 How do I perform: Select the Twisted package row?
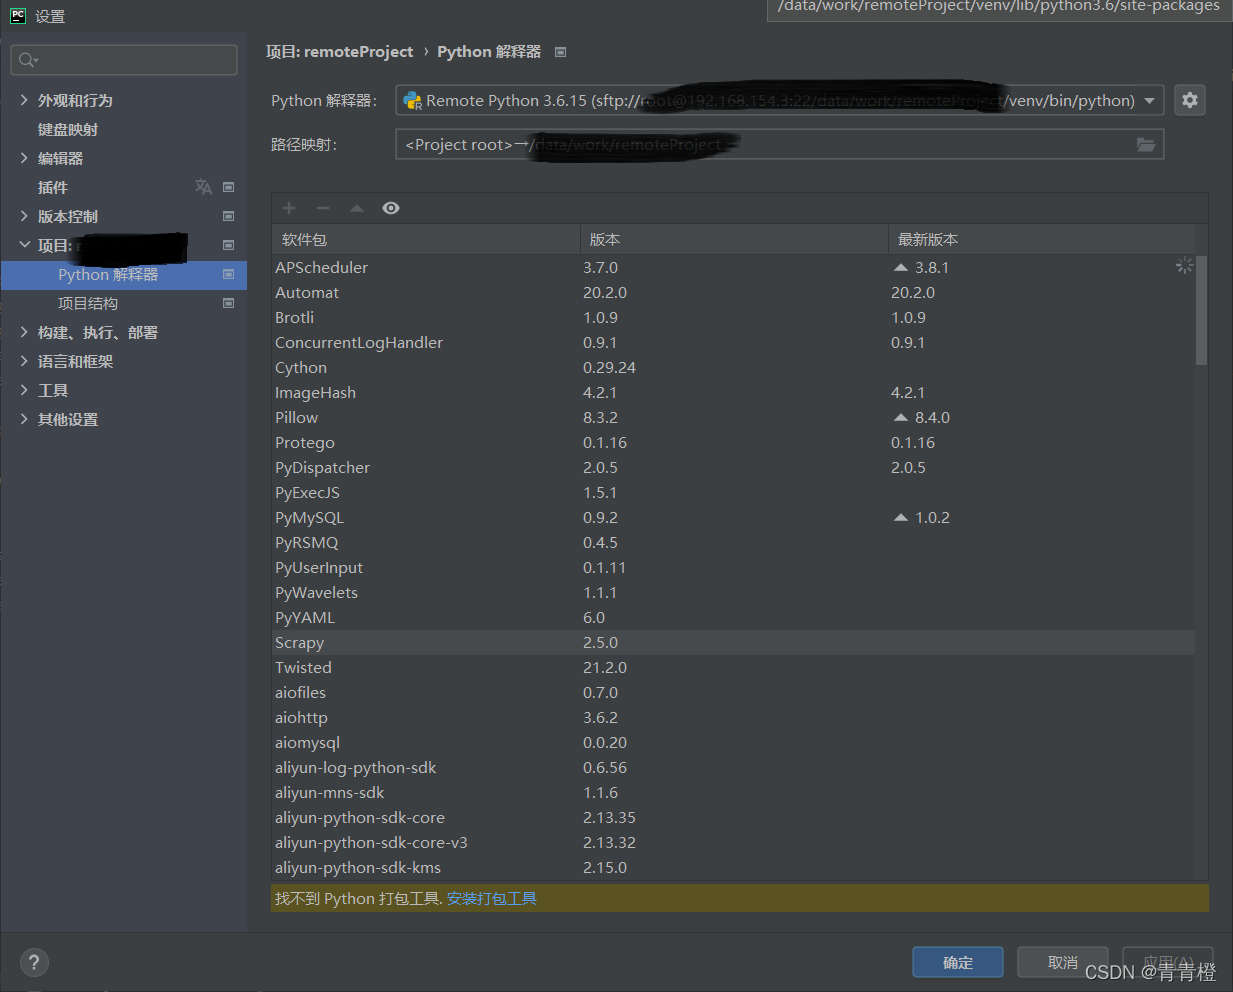[x=733, y=667]
